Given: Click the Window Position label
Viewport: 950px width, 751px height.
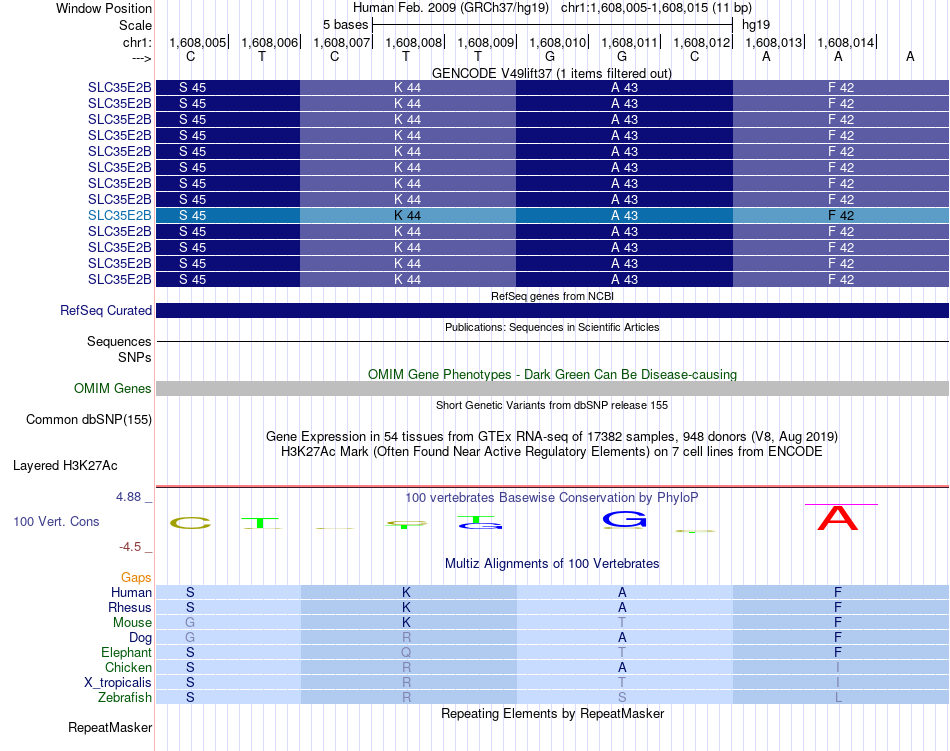Looking at the screenshot, I should [x=104, y=8].
